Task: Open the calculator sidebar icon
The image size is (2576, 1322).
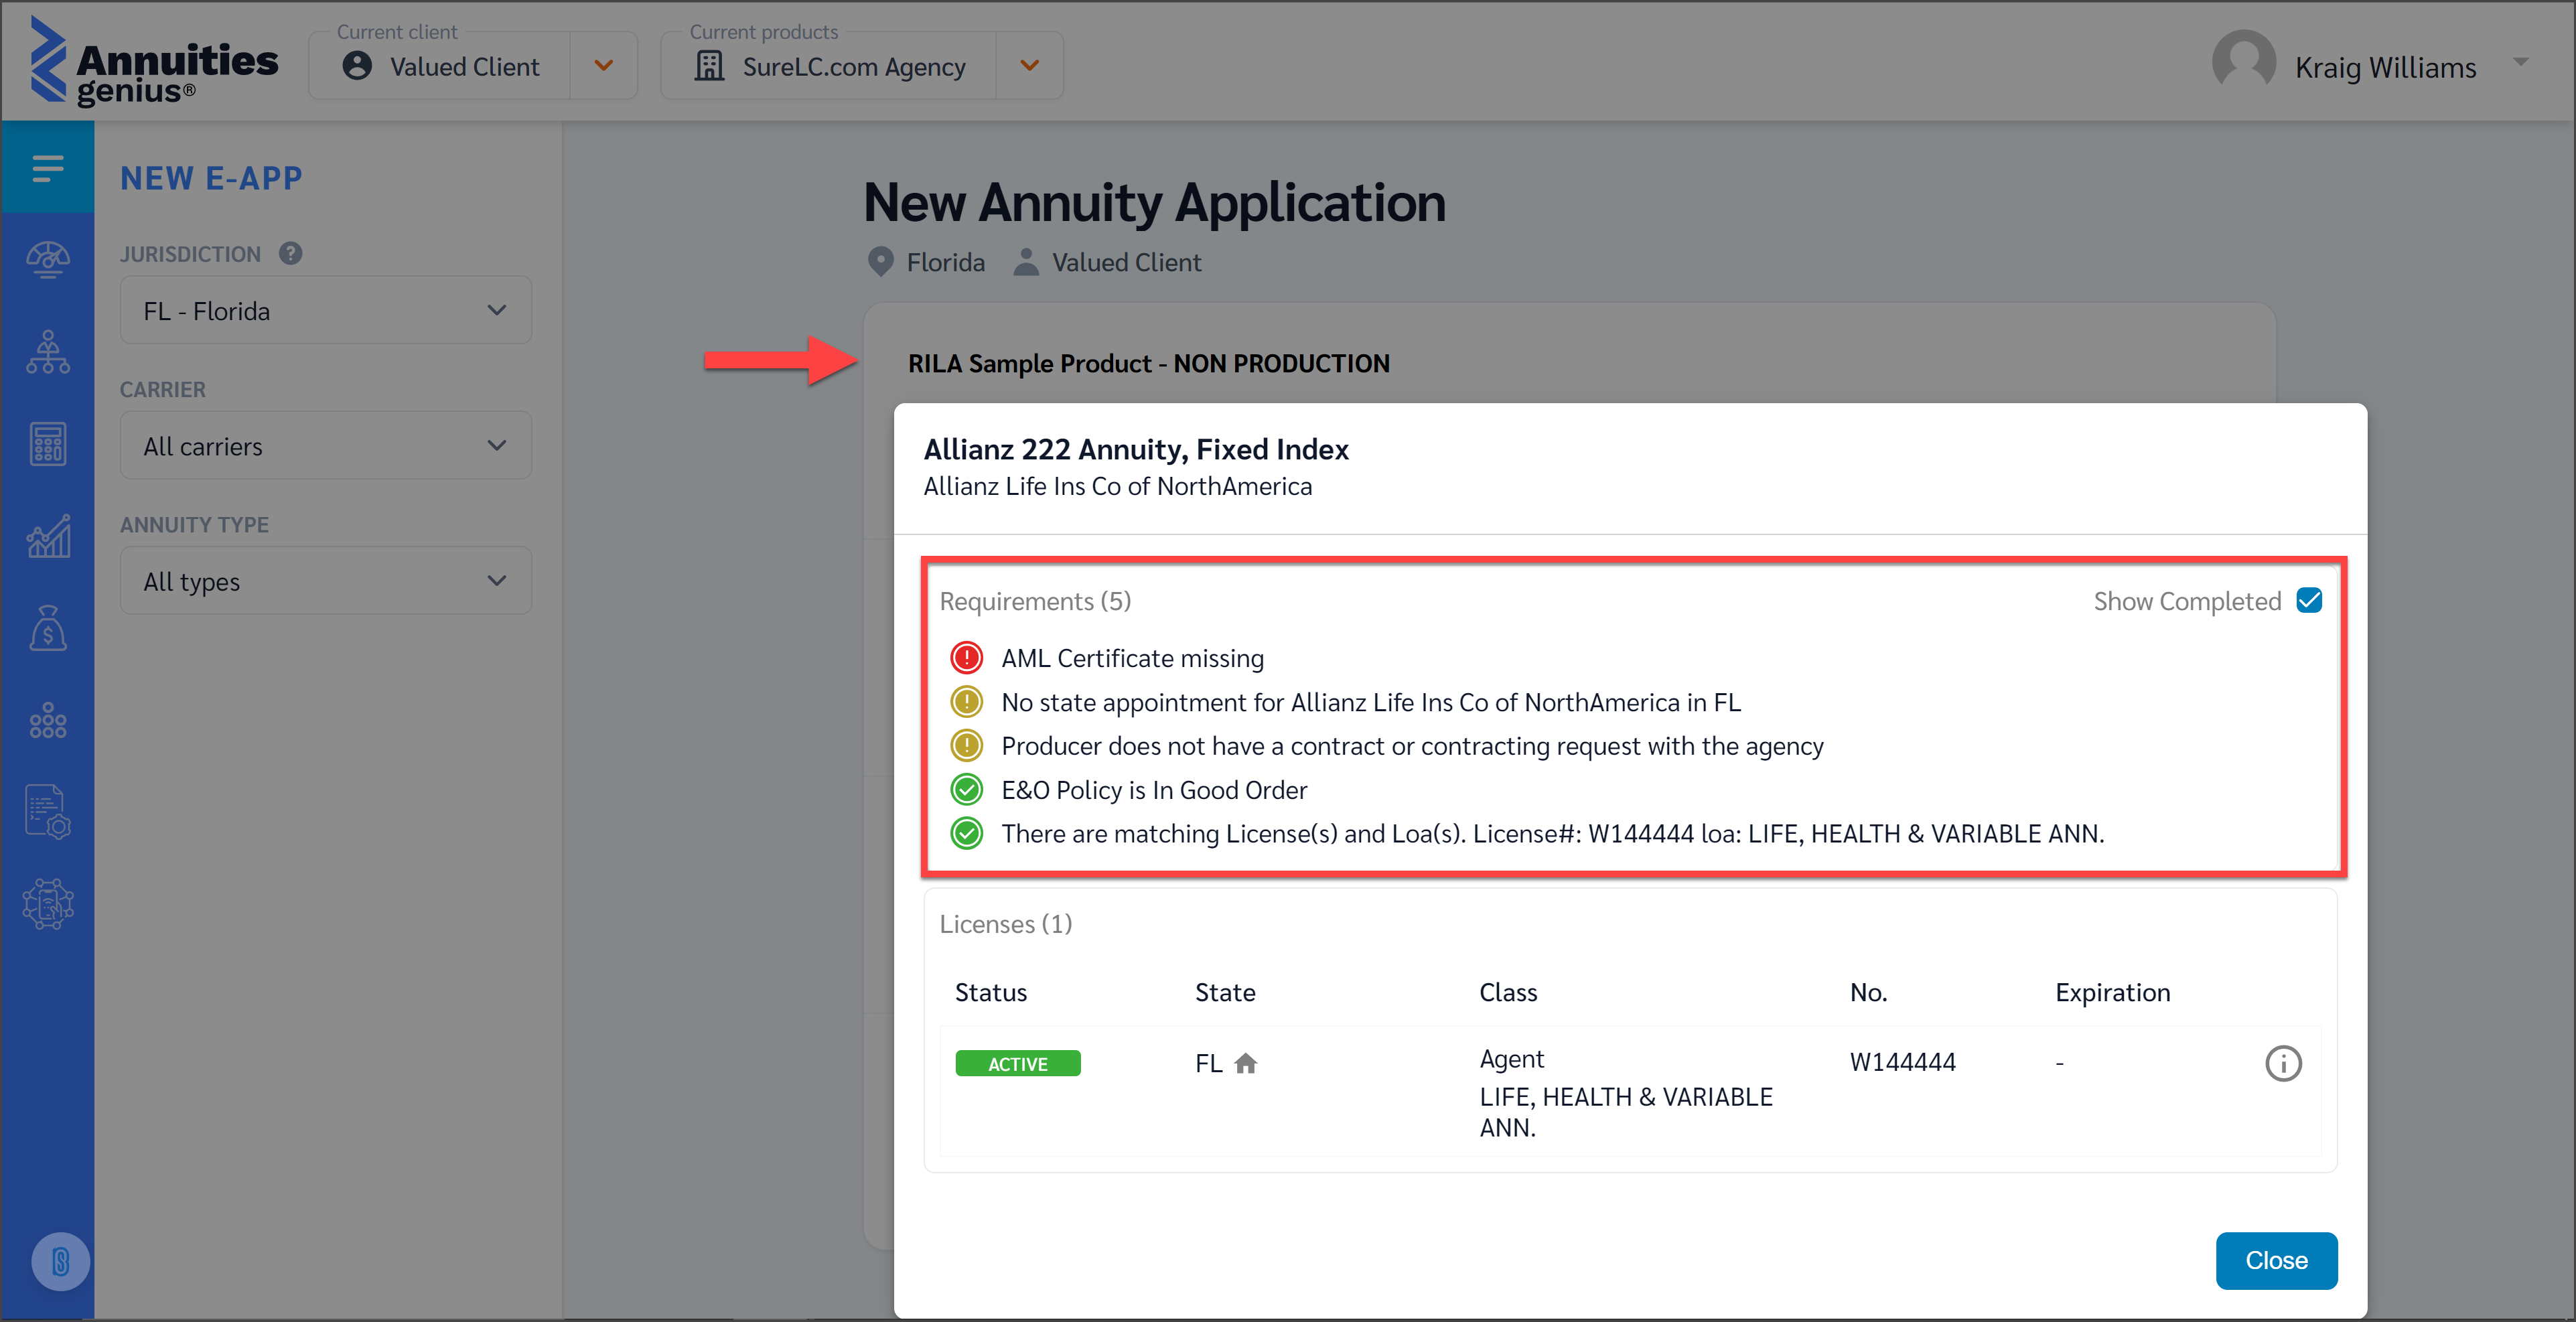Action: point(48,444)
